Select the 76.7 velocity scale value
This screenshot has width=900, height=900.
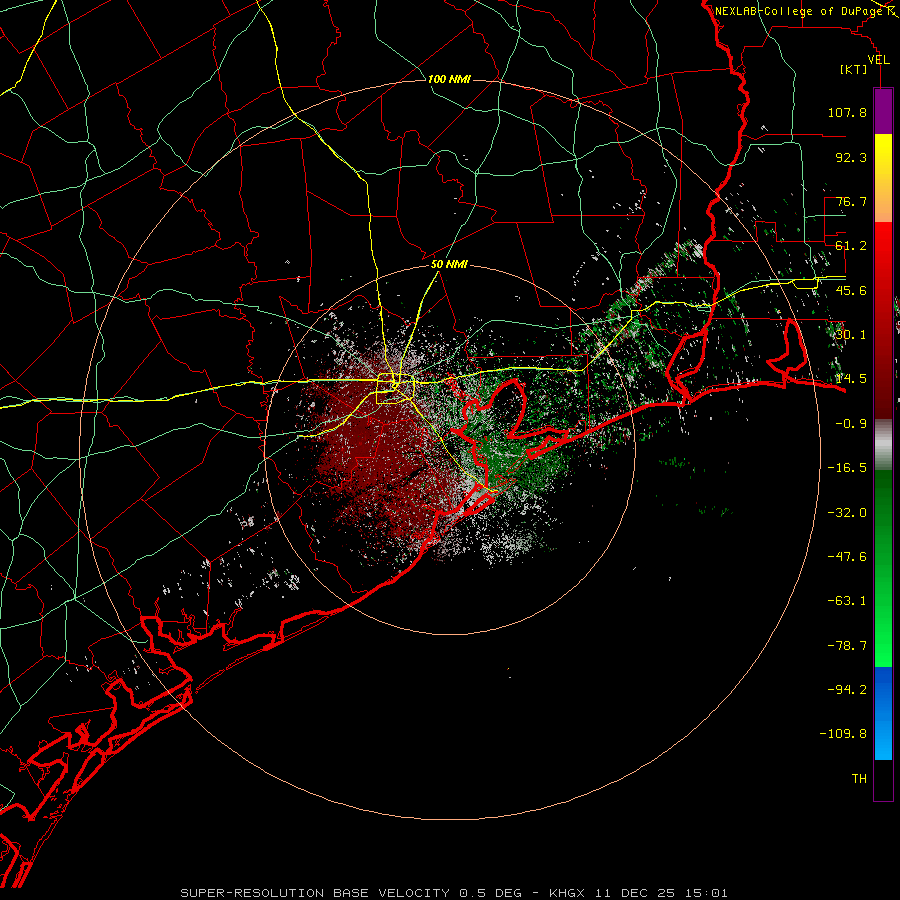pyautogui.click(x=851, y=201)
